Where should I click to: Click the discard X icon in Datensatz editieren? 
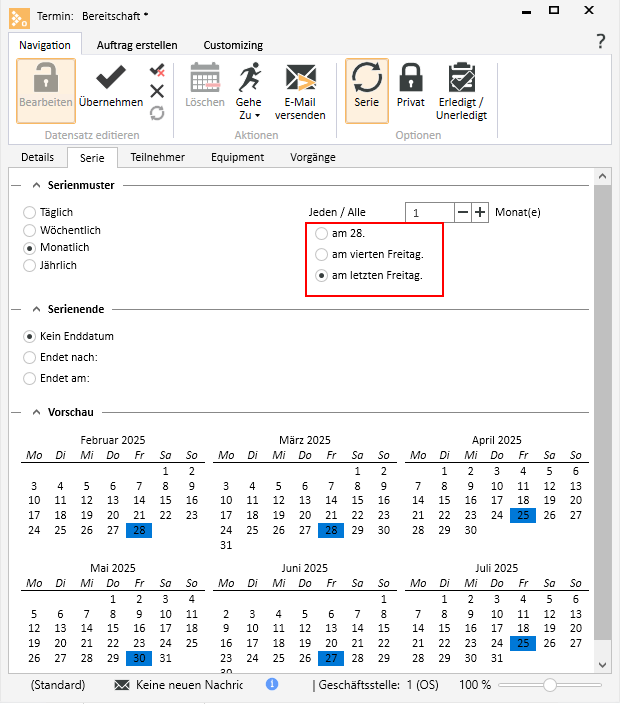click(157, 91)
